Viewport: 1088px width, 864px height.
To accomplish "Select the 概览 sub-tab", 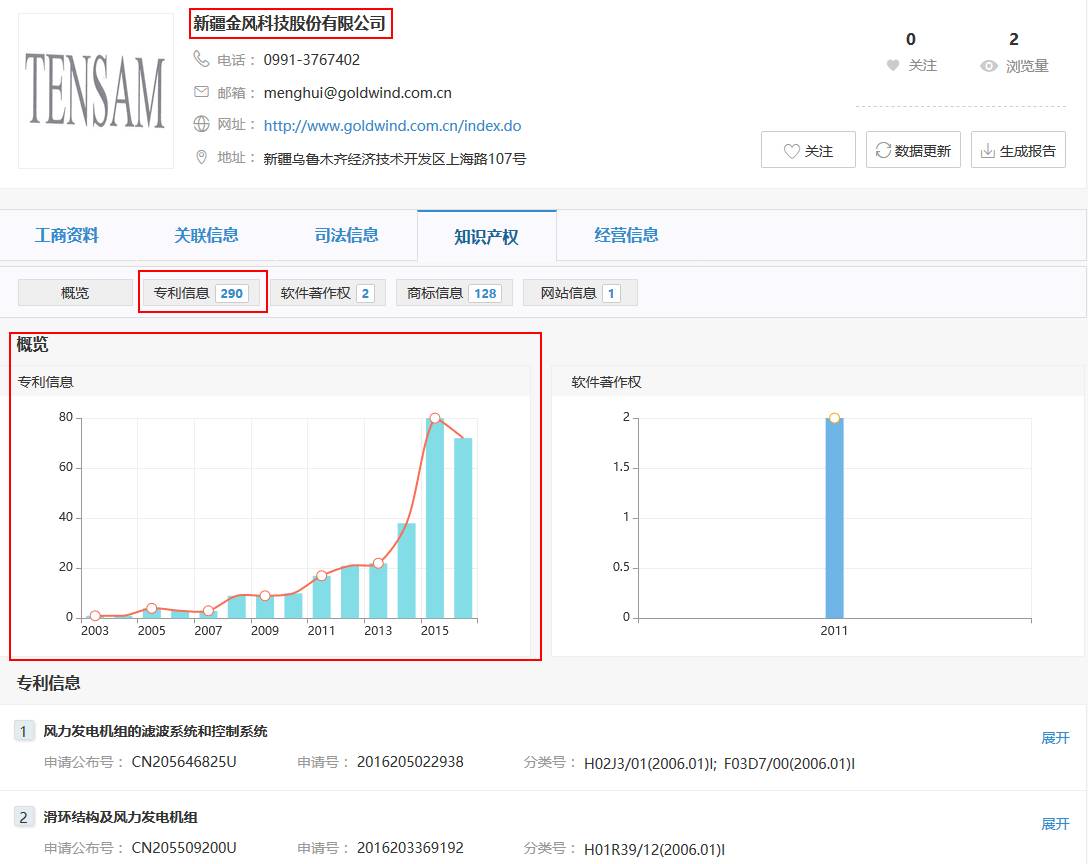I will (x=75, y=293).
